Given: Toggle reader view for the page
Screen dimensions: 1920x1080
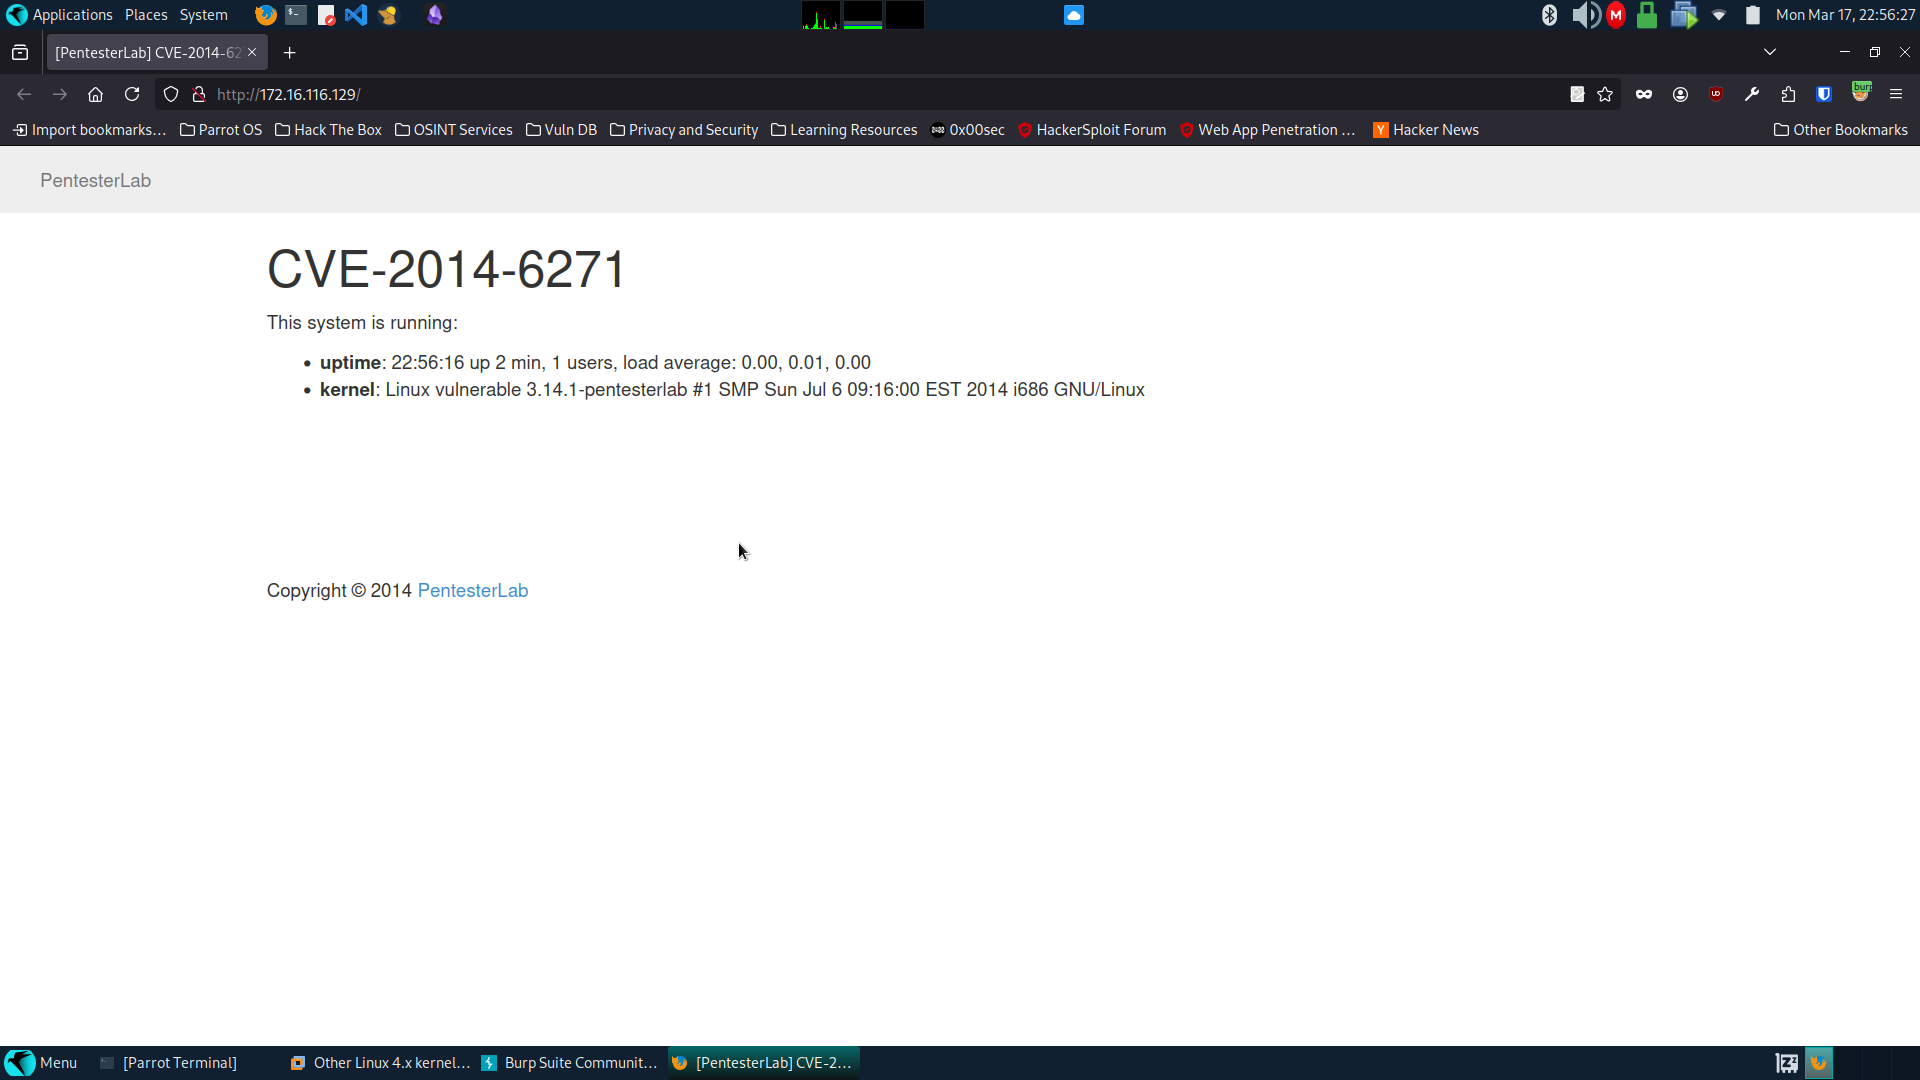Looking at the screenshot, I should 1577,94.
